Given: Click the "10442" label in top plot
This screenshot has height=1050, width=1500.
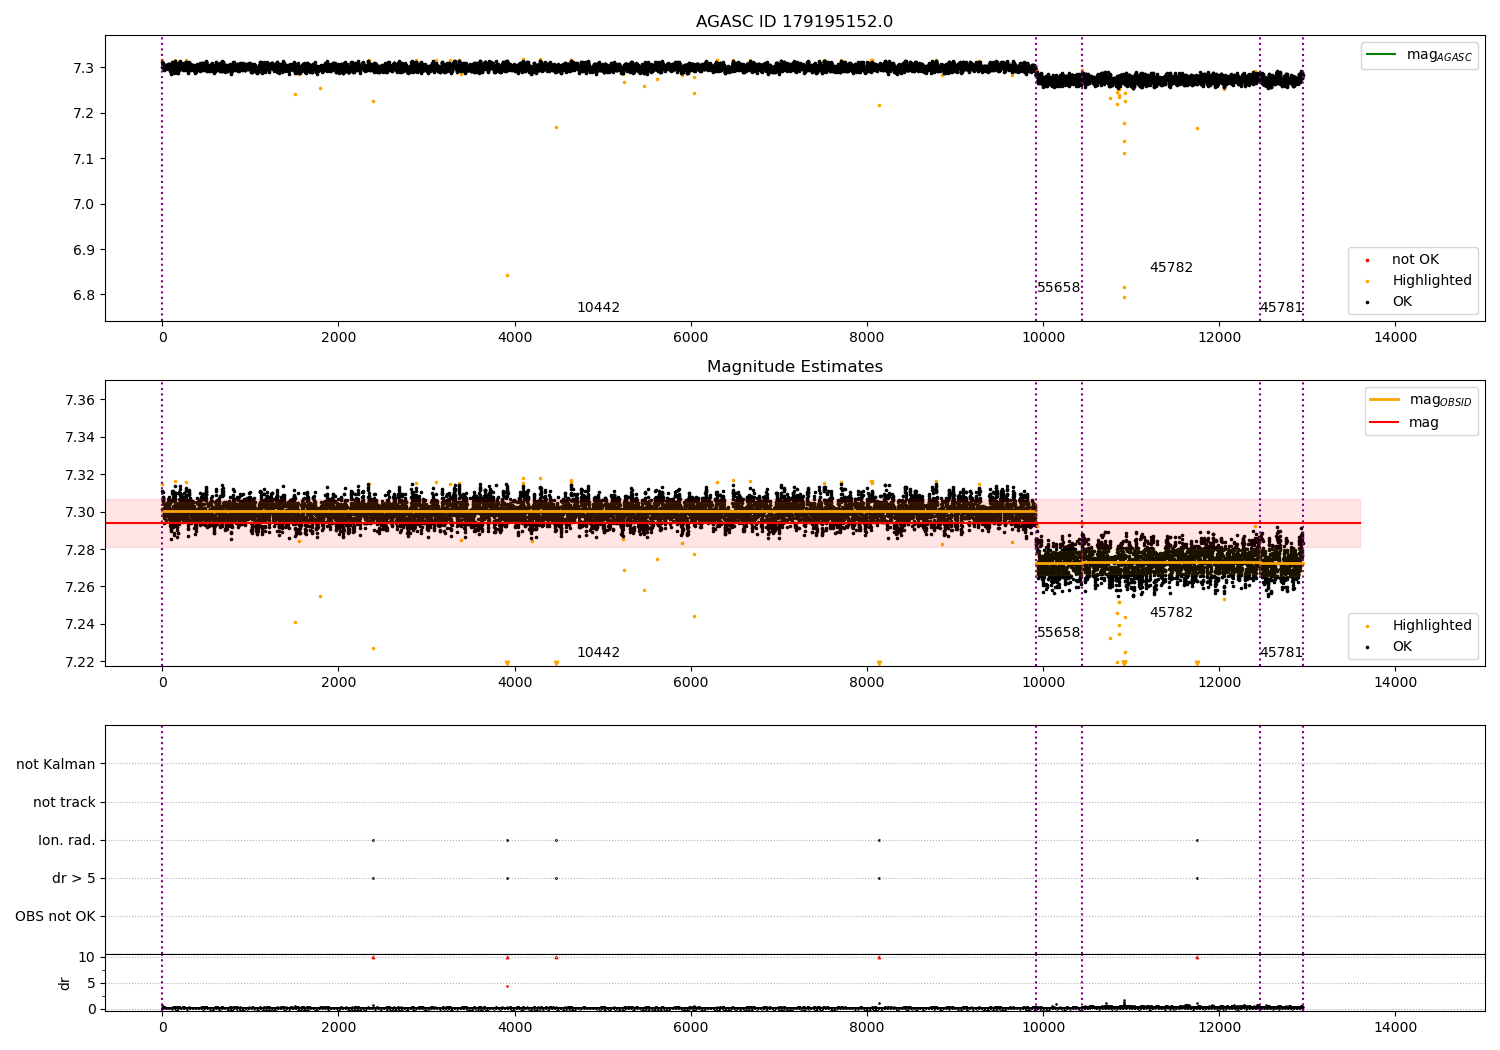Looking at the screenshot, I should pyautogui.click(x=598, y=308).
